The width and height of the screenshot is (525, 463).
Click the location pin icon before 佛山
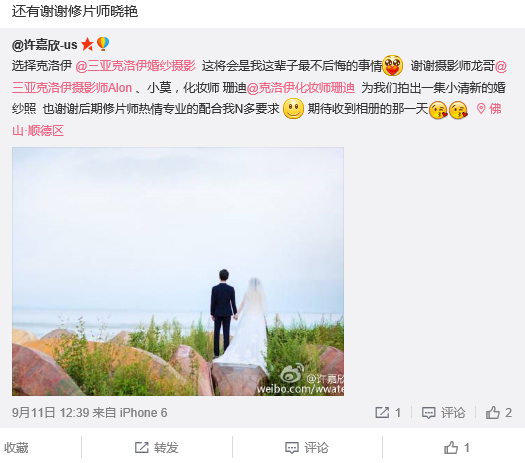pyautogui.click(x=481, y=109)
